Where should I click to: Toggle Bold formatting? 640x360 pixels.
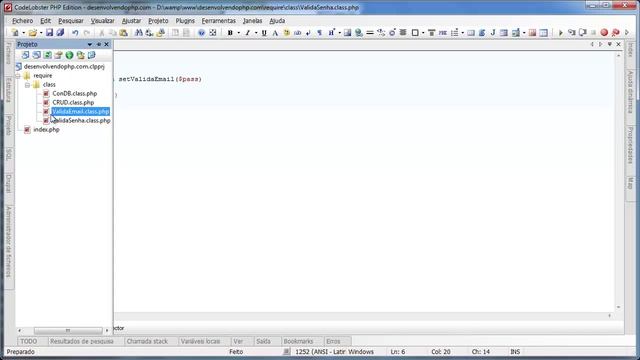230,33
